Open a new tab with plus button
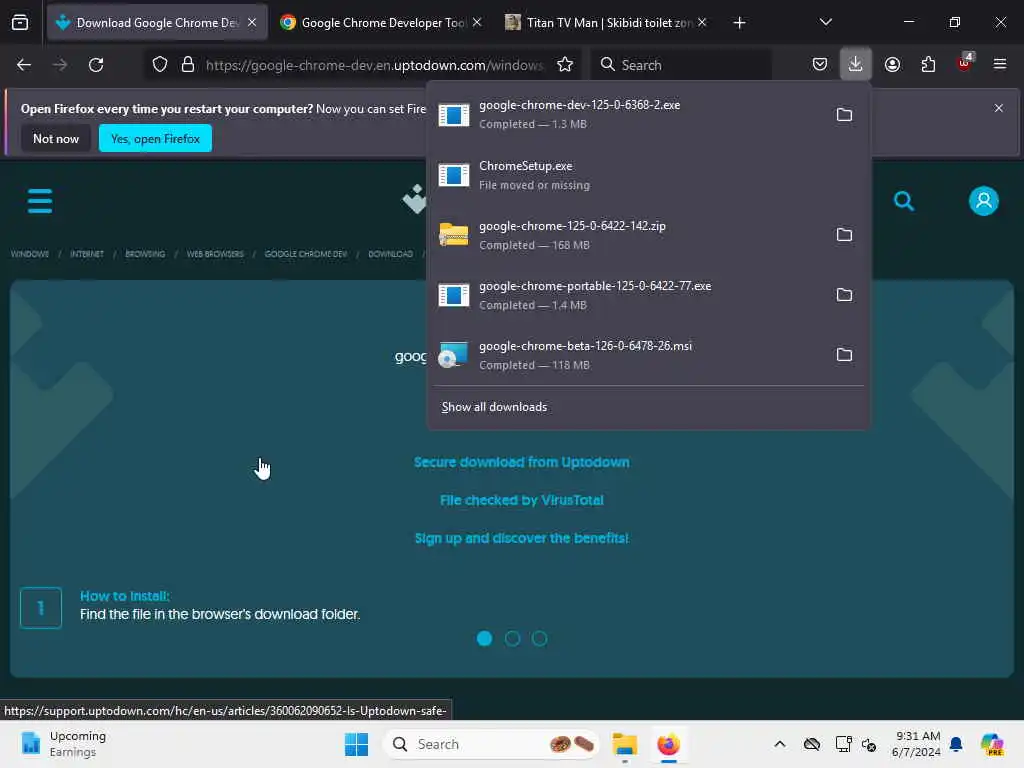Screen dimensions: 1024x768 click(x=739, y=23)
